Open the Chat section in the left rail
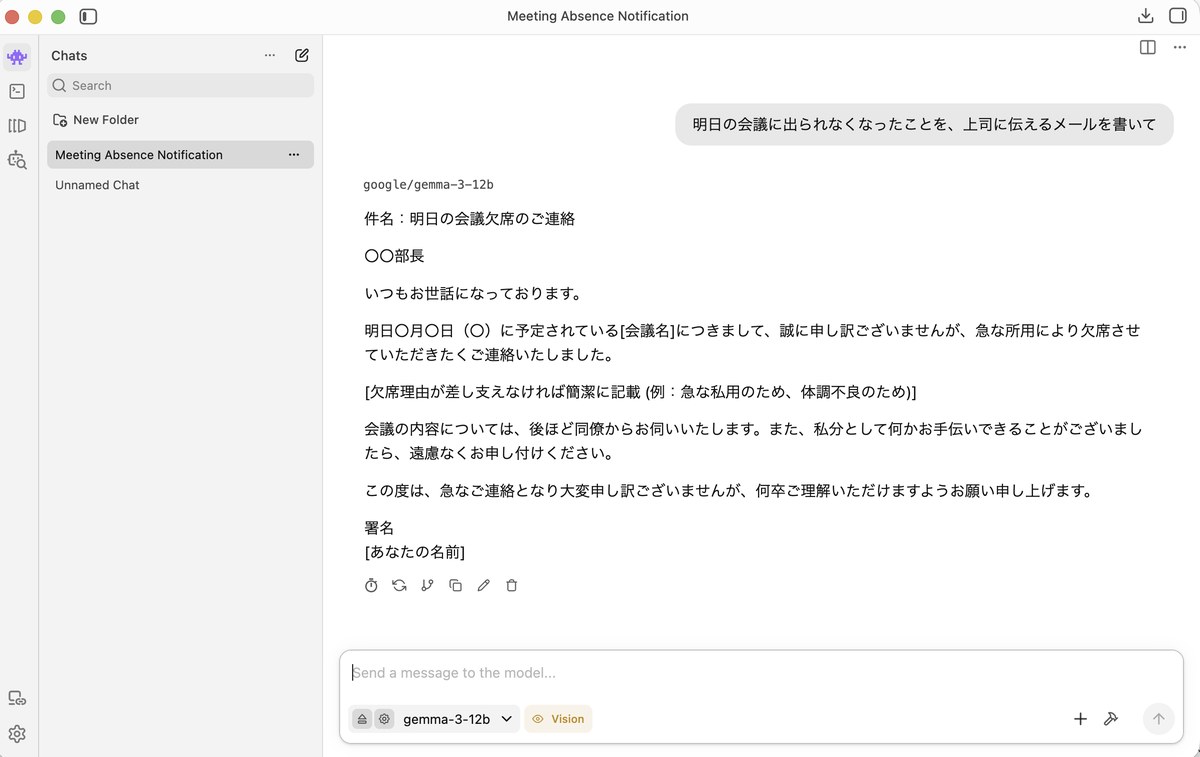Screen dimensions: 1200x757 tap(17, 56)
